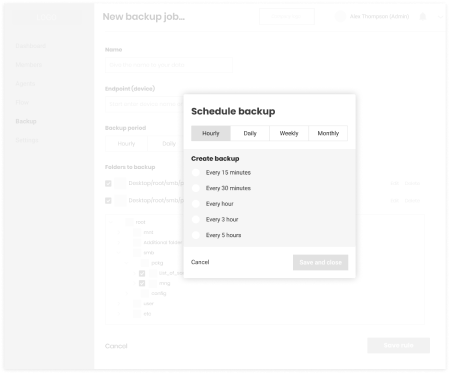Expand the user account dropdown chevron
The width and height of the screenshot is (450, 374).
[440, 17]
